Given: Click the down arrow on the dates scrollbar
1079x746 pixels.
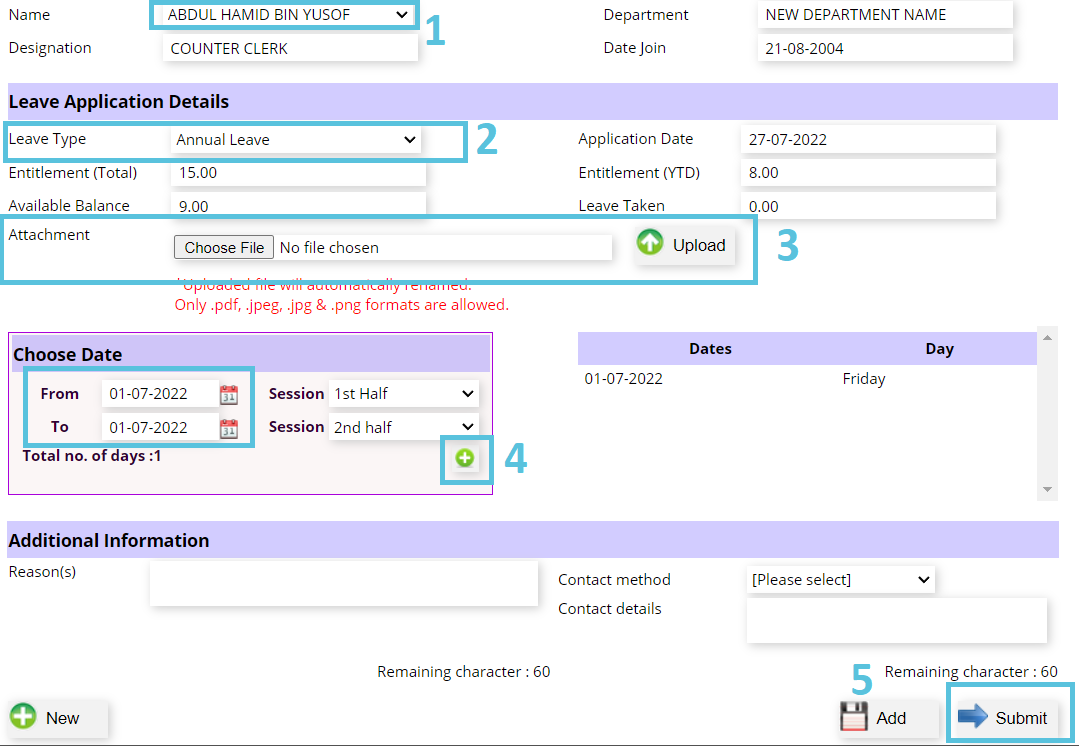Looking at the screenshot, I should pyautogui.click(x=1047, y=489).
